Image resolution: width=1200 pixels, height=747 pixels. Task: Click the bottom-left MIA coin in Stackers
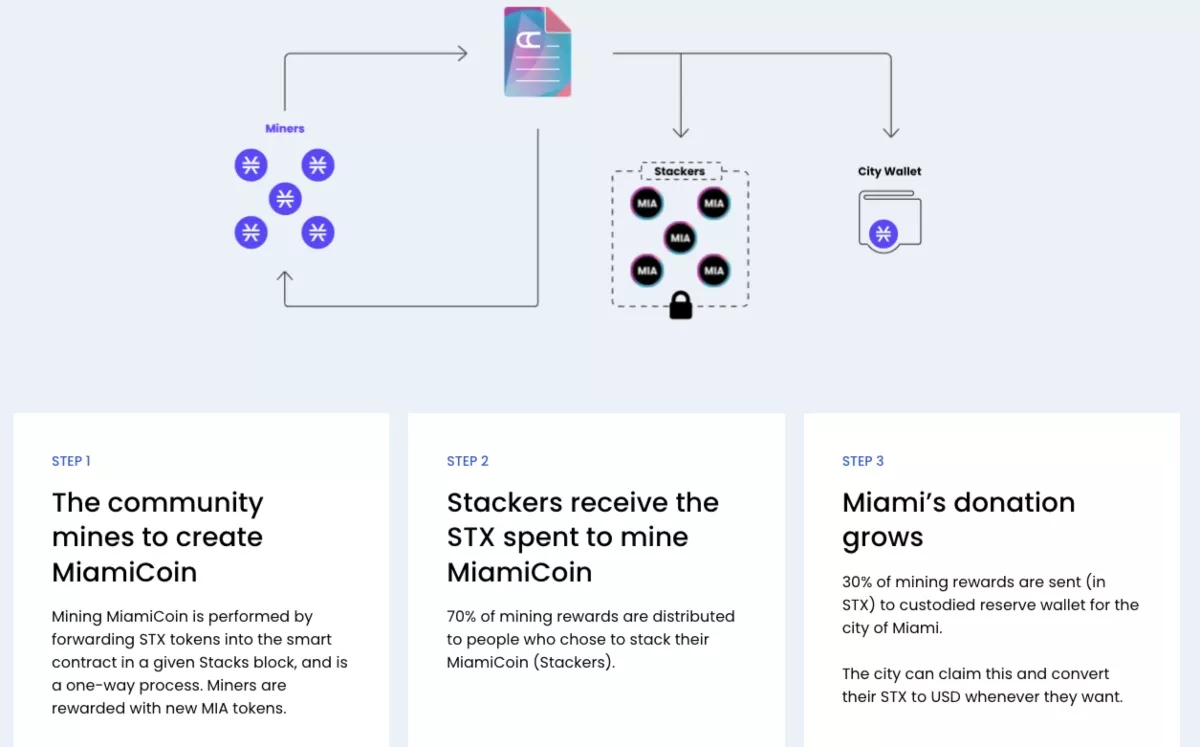(x=647, y=270)
